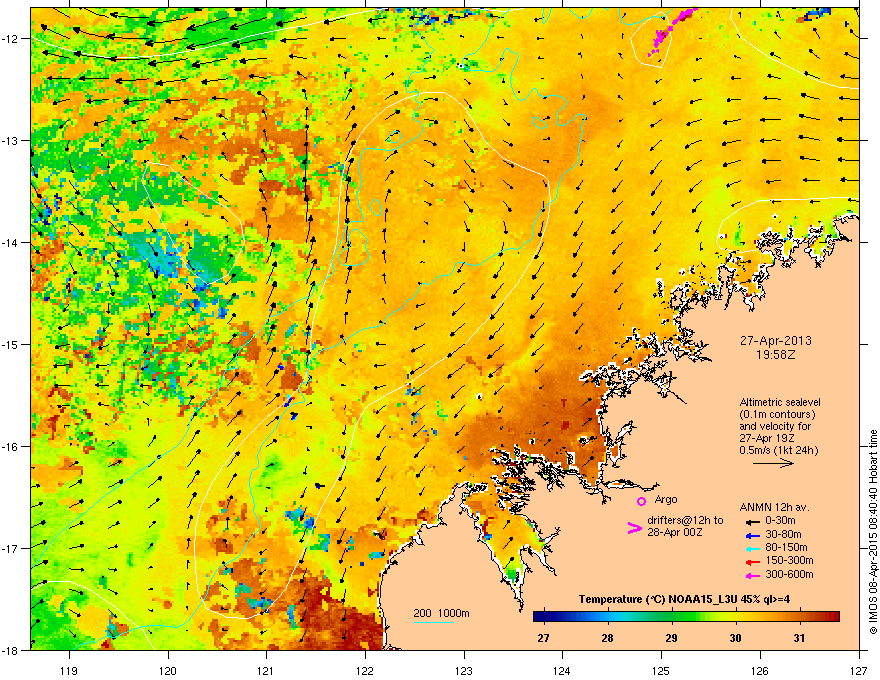Click the Temperature NOAA15_L3U title text

[x=684, y=599]
